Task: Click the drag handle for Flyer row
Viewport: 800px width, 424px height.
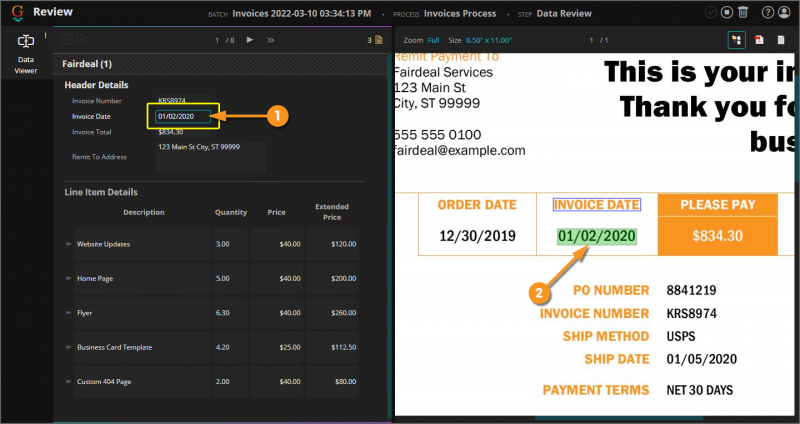Action: coord(68,313)
